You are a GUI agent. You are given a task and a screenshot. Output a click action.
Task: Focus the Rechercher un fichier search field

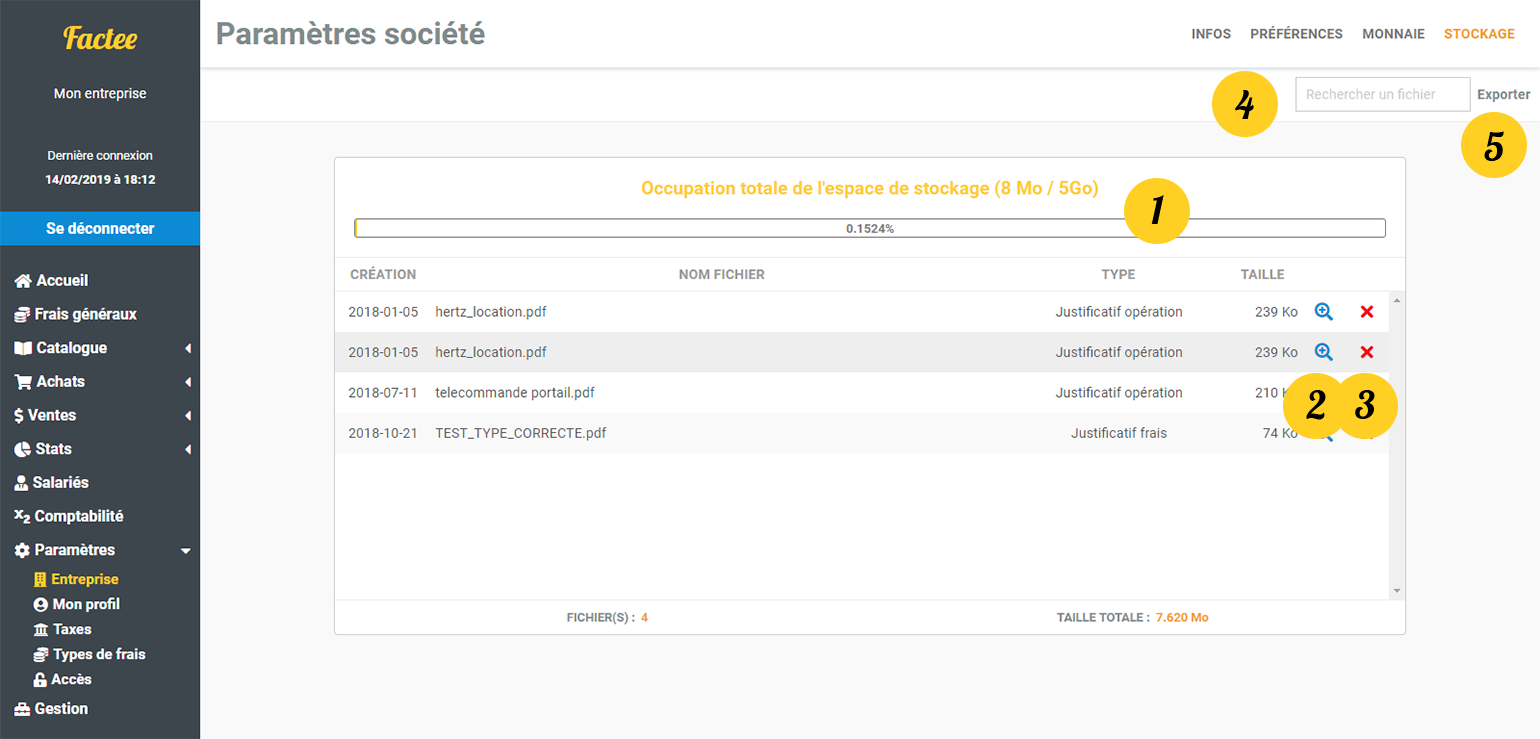[1382, 95]
